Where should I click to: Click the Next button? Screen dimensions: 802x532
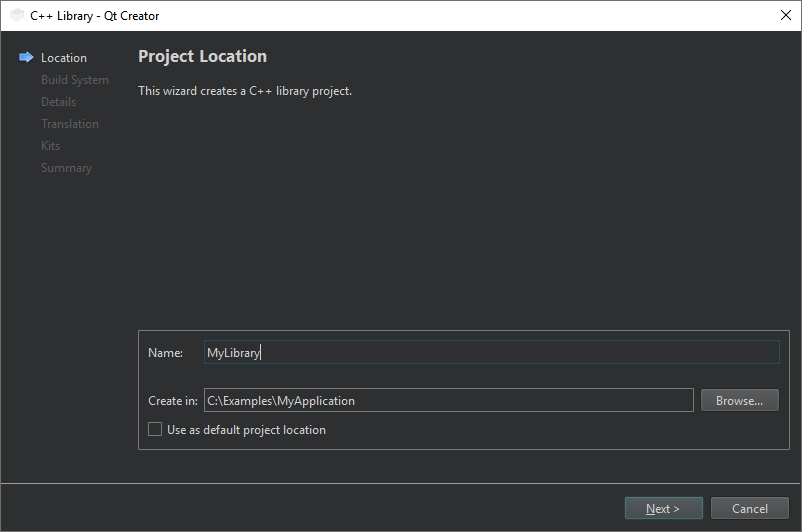(x=663, y=508)
